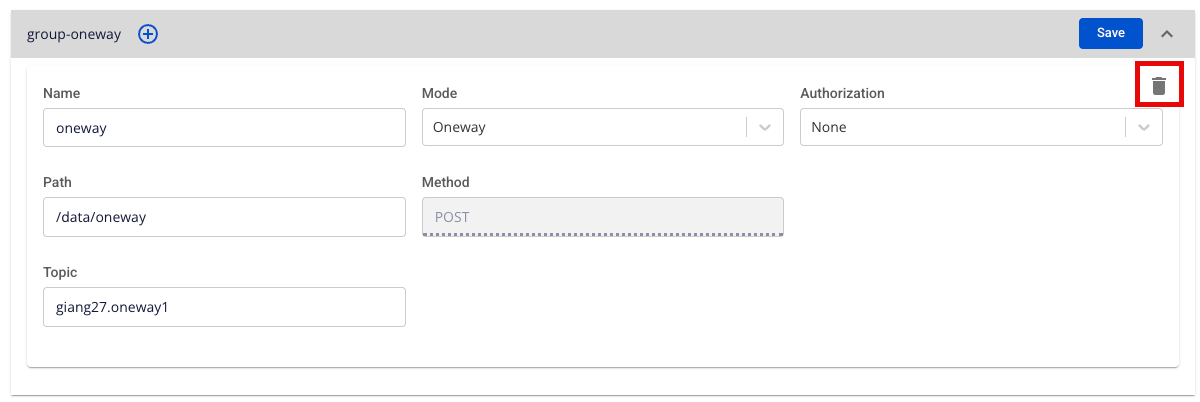Click the Method field label

(445, 182)
